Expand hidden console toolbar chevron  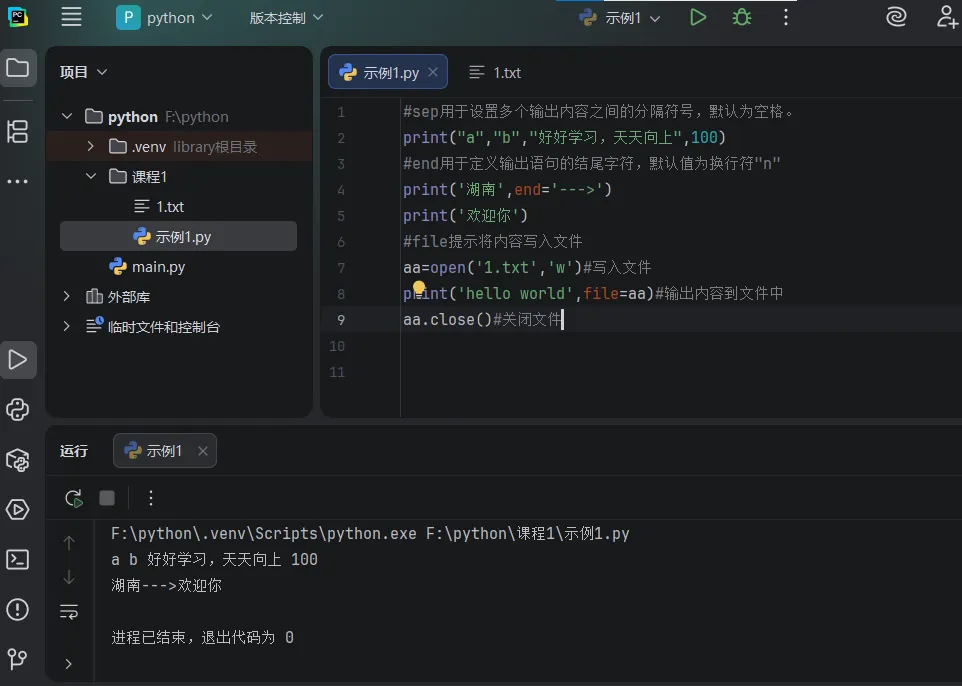point(68,664)
